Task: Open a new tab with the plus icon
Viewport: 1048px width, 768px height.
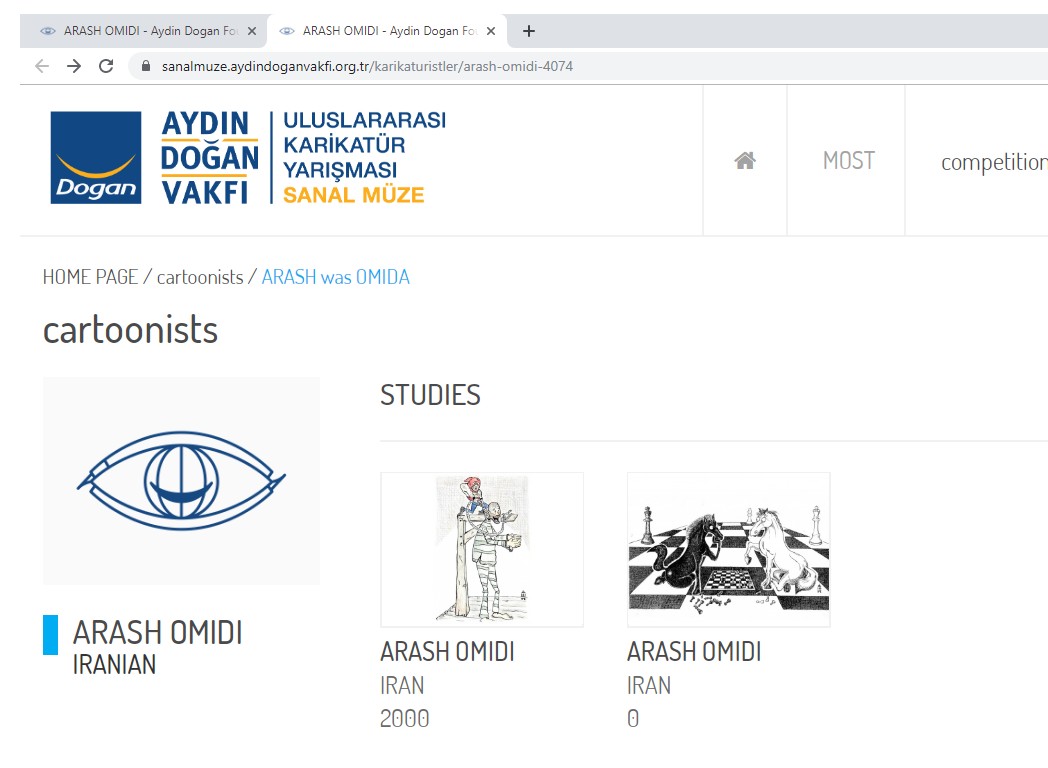Action: click(529, 31)
